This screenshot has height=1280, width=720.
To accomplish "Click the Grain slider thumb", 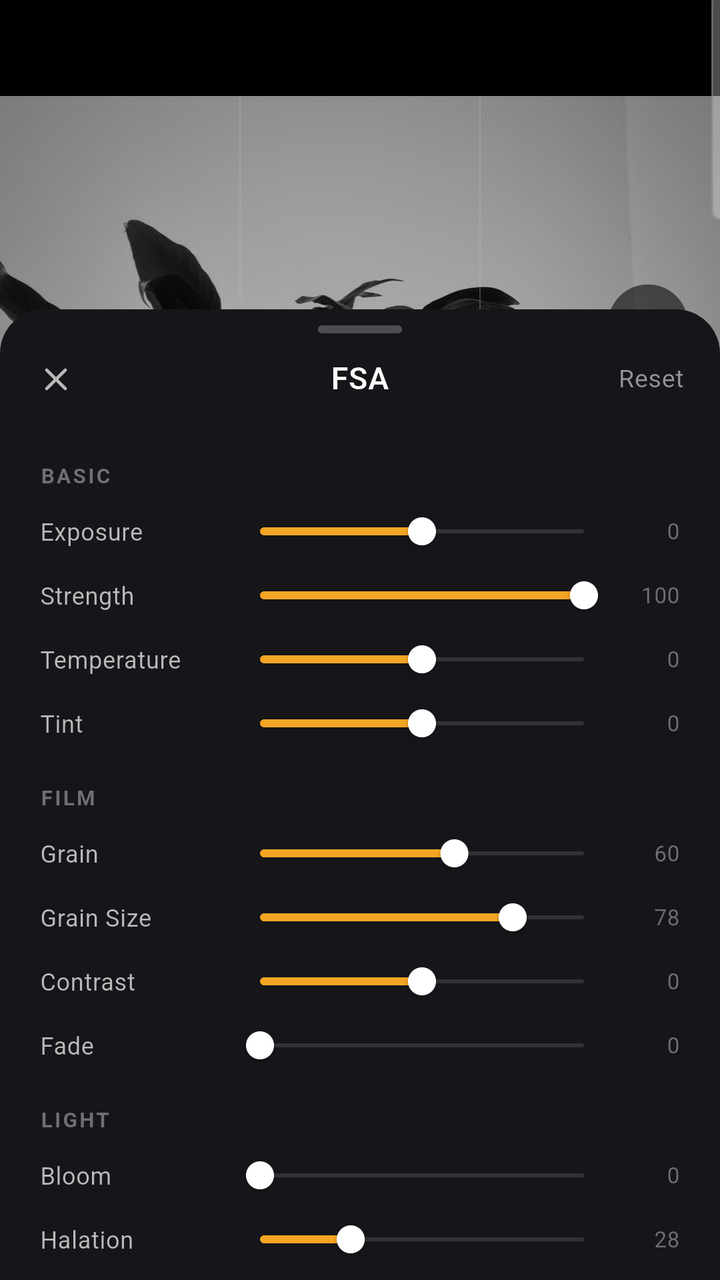I will (454, 854).
